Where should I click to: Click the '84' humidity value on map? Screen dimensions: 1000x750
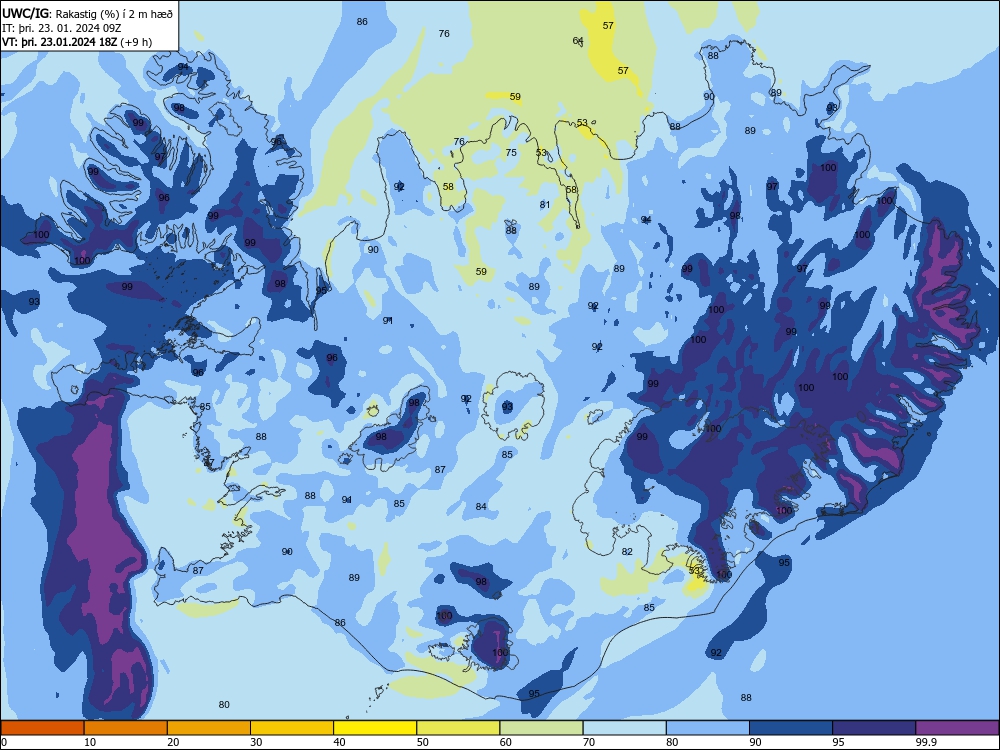(x=481, y=506)
